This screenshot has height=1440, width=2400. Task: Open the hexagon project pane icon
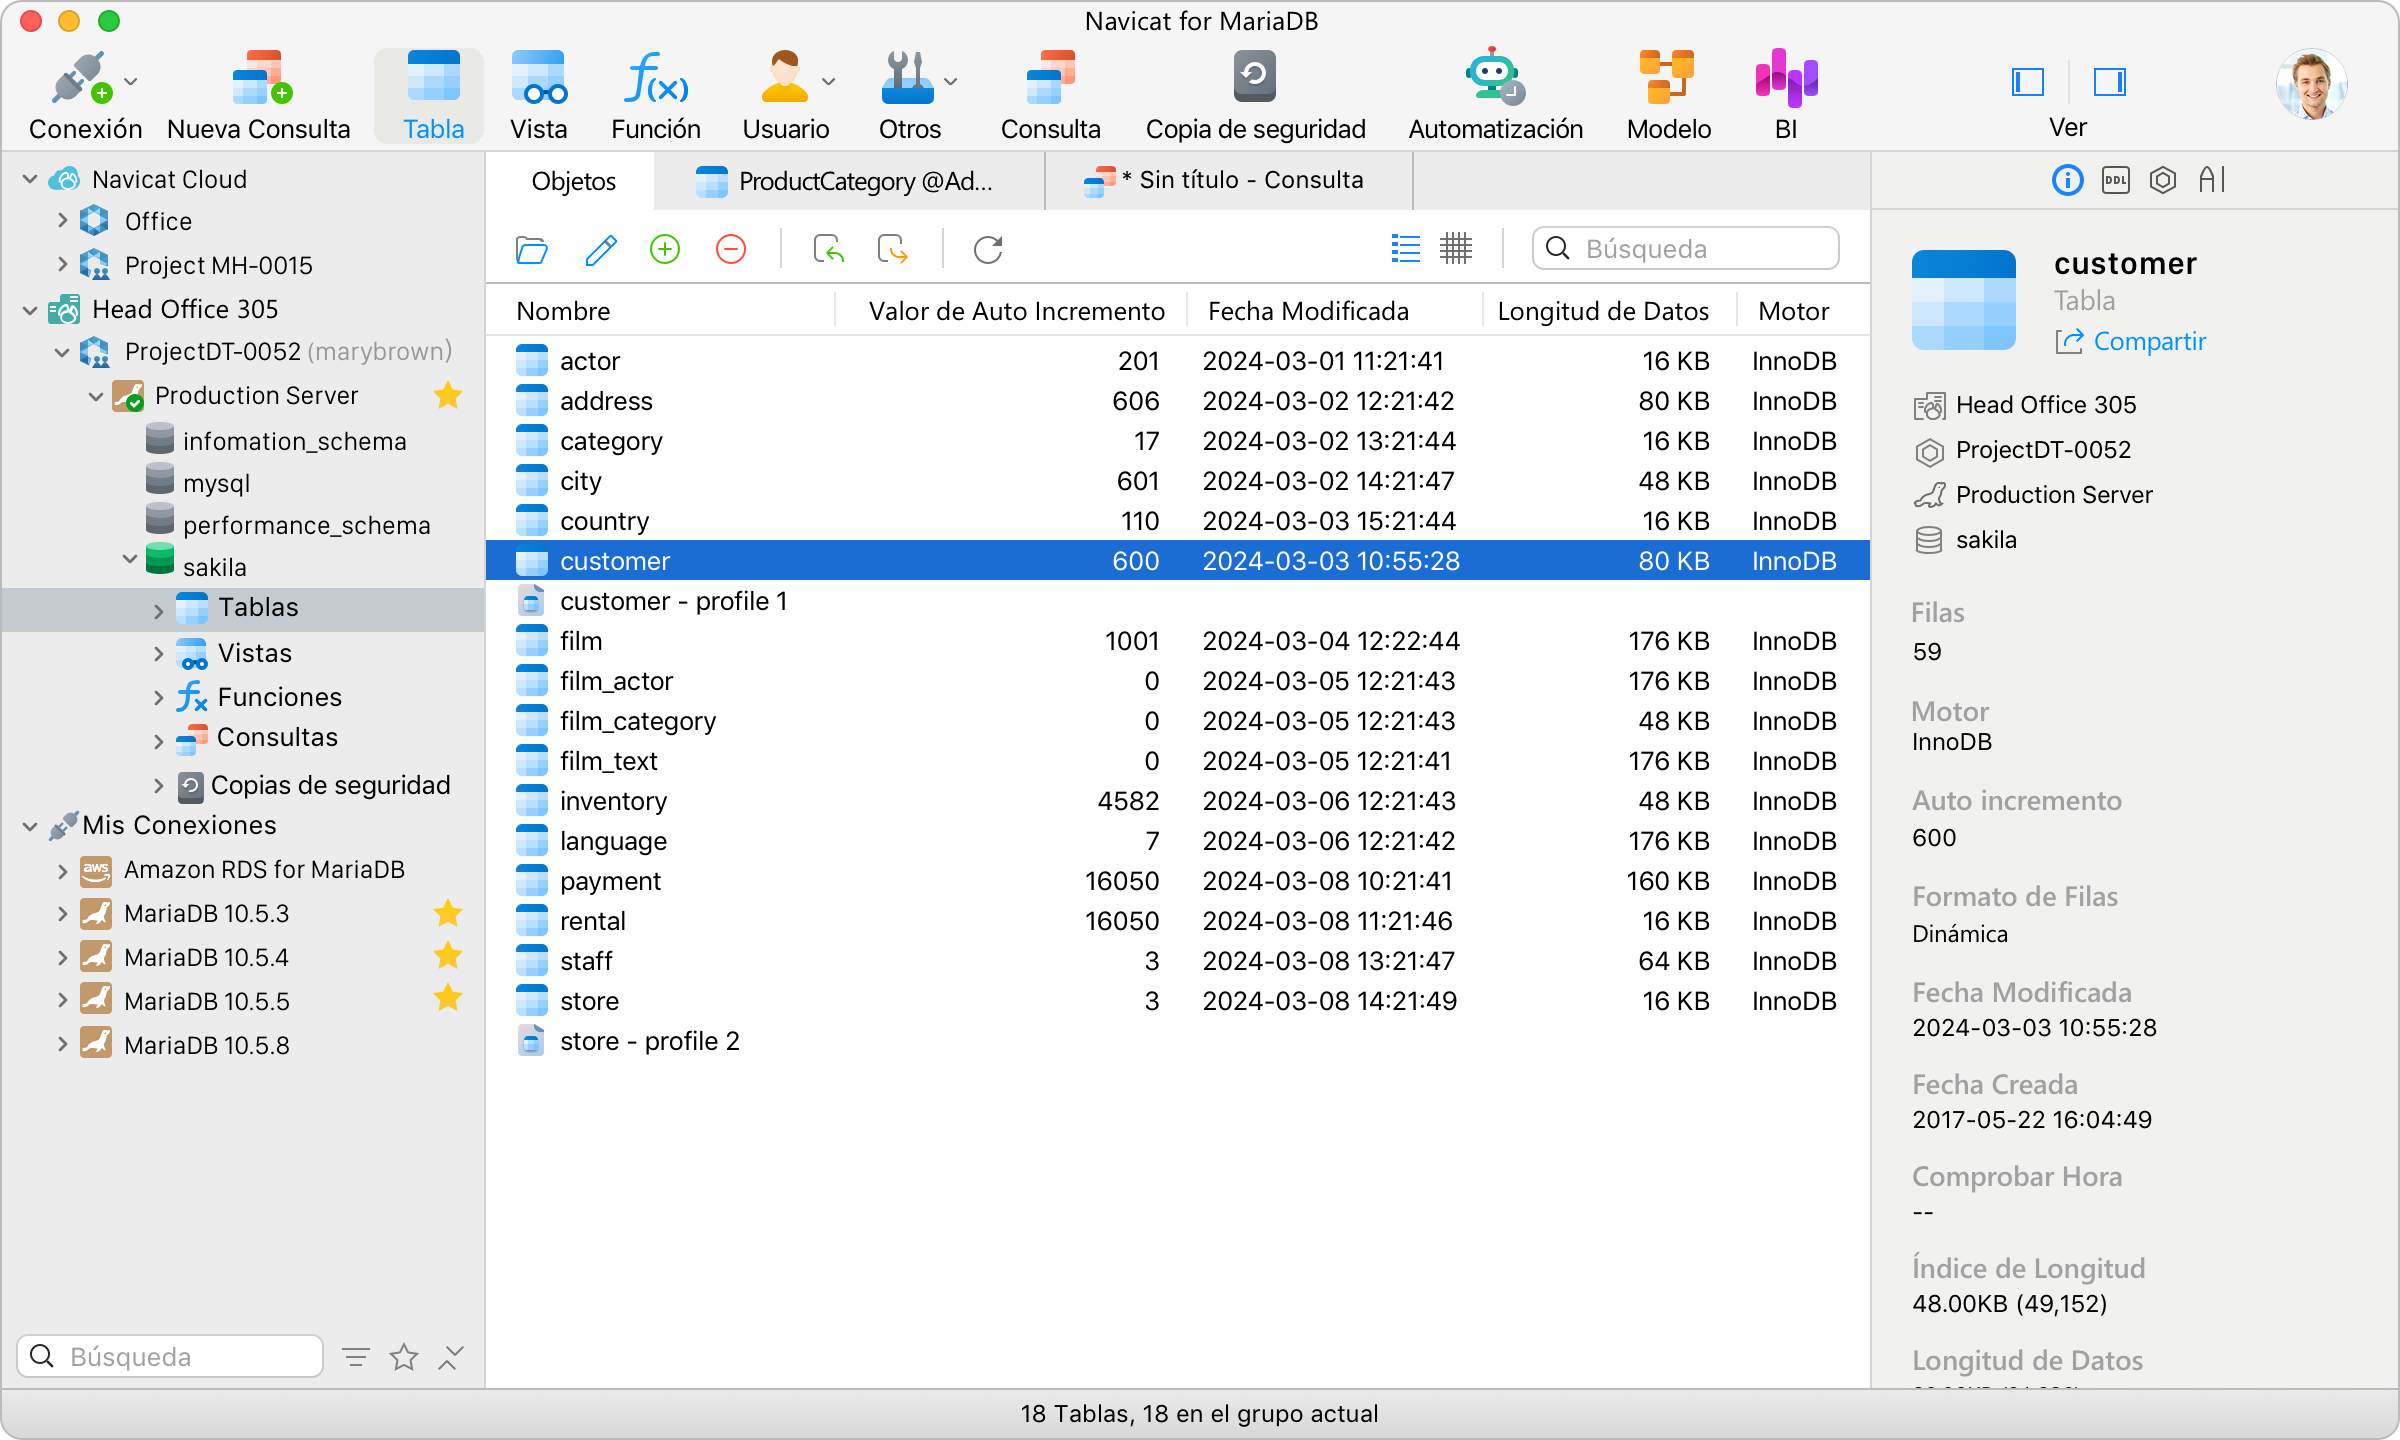(x=2163, y=180)
